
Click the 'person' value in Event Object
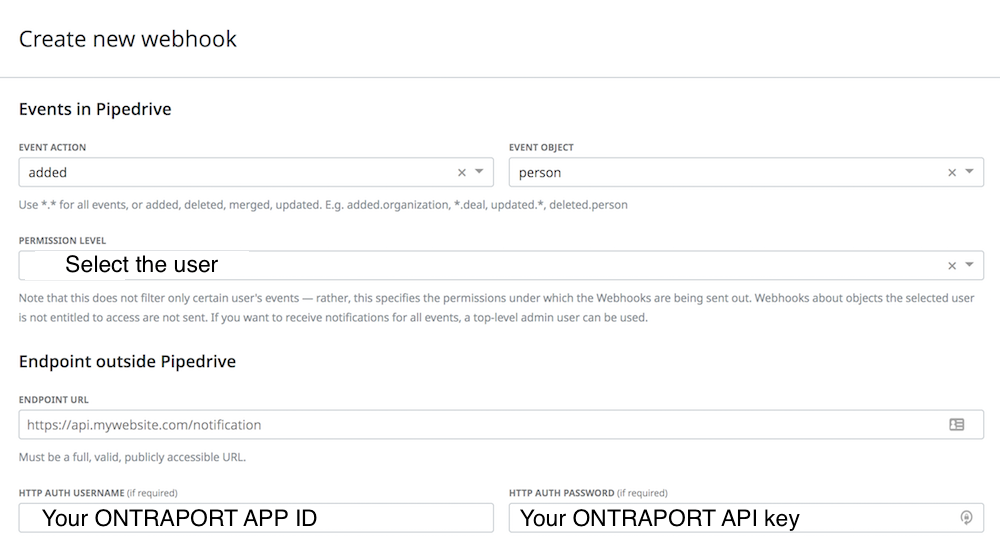(x=540, y=173)
